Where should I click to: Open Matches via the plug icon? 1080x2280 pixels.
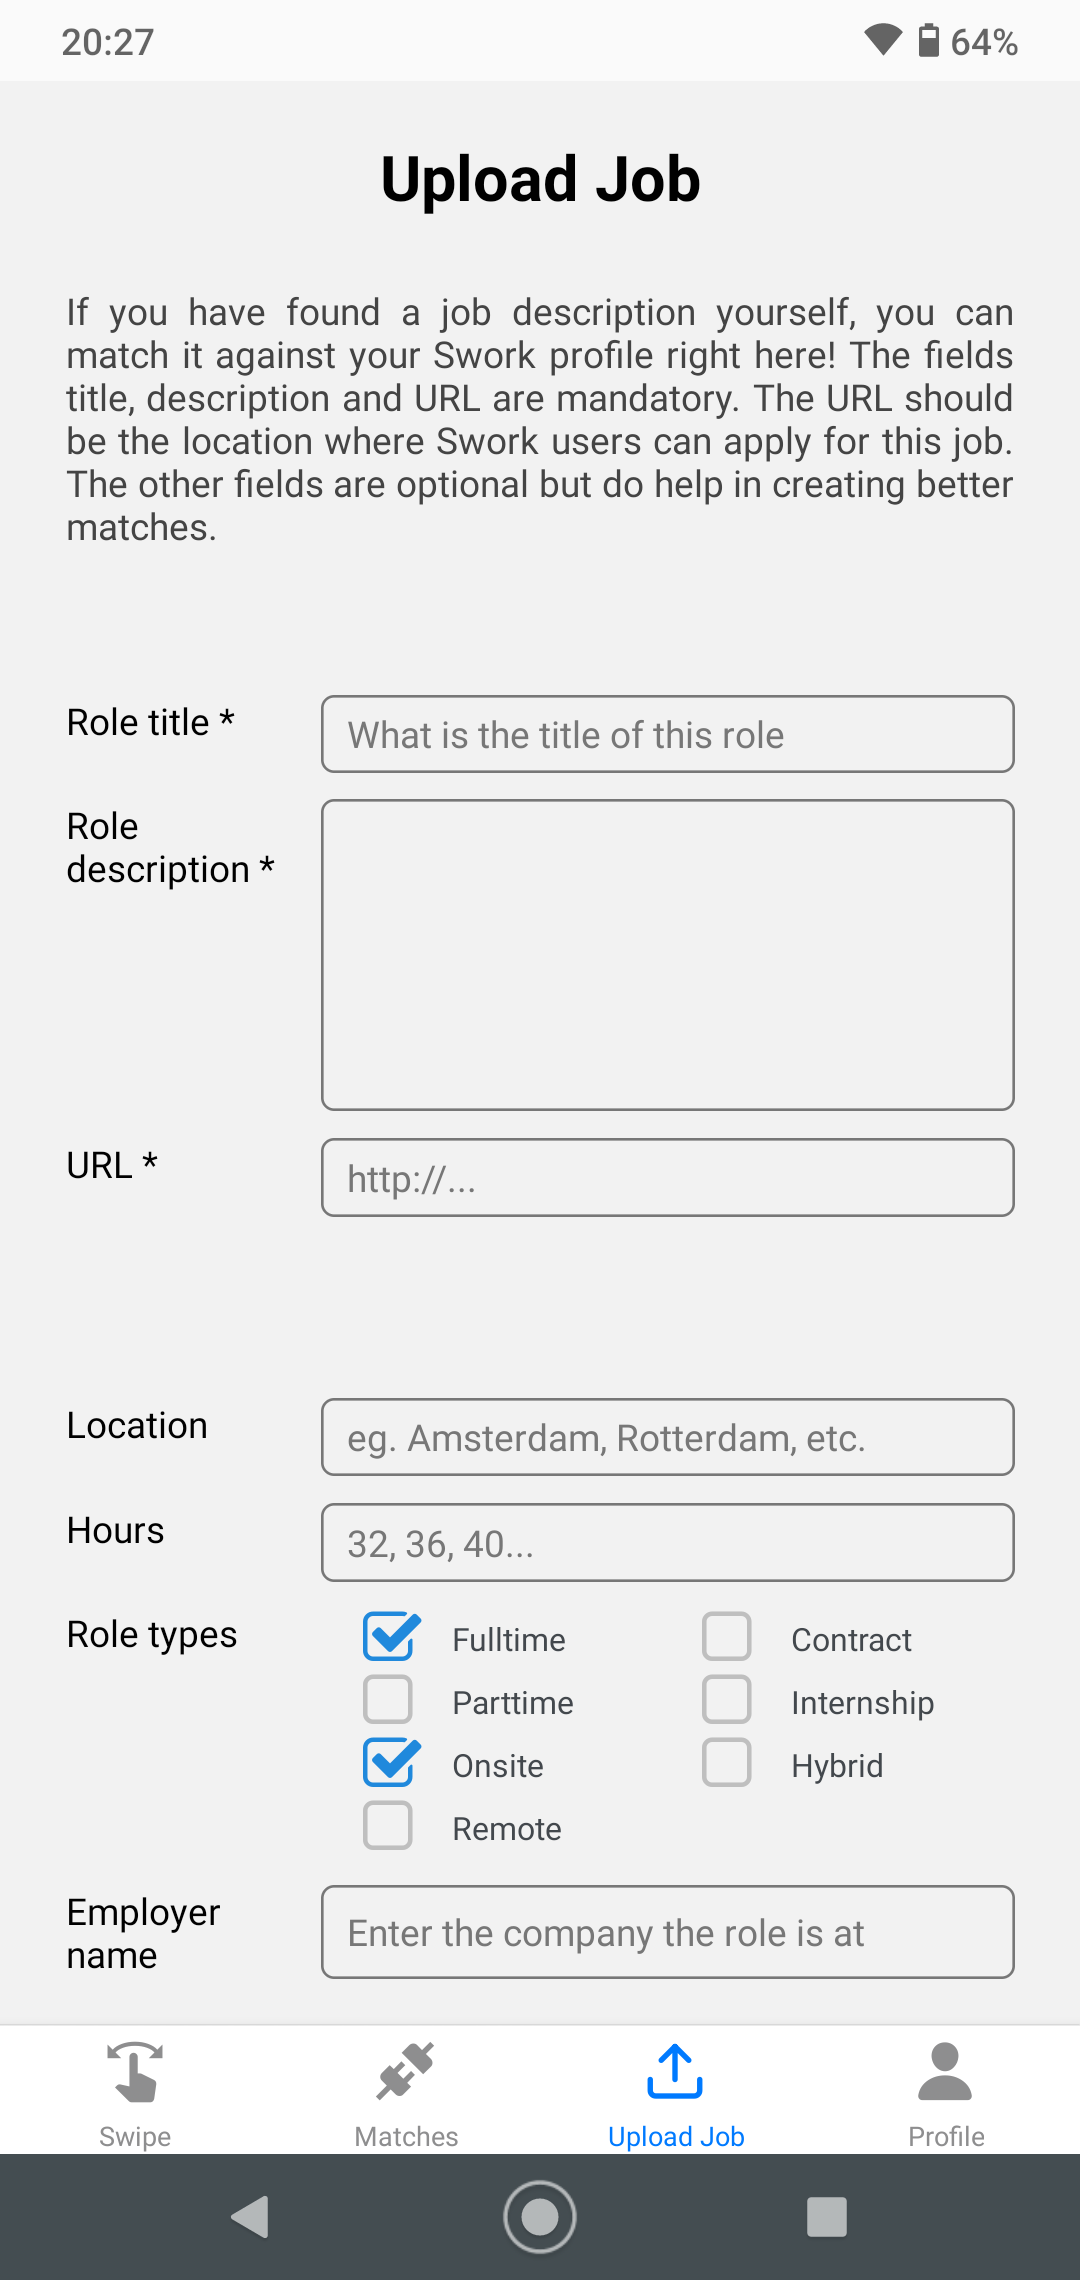(405, 2071)
